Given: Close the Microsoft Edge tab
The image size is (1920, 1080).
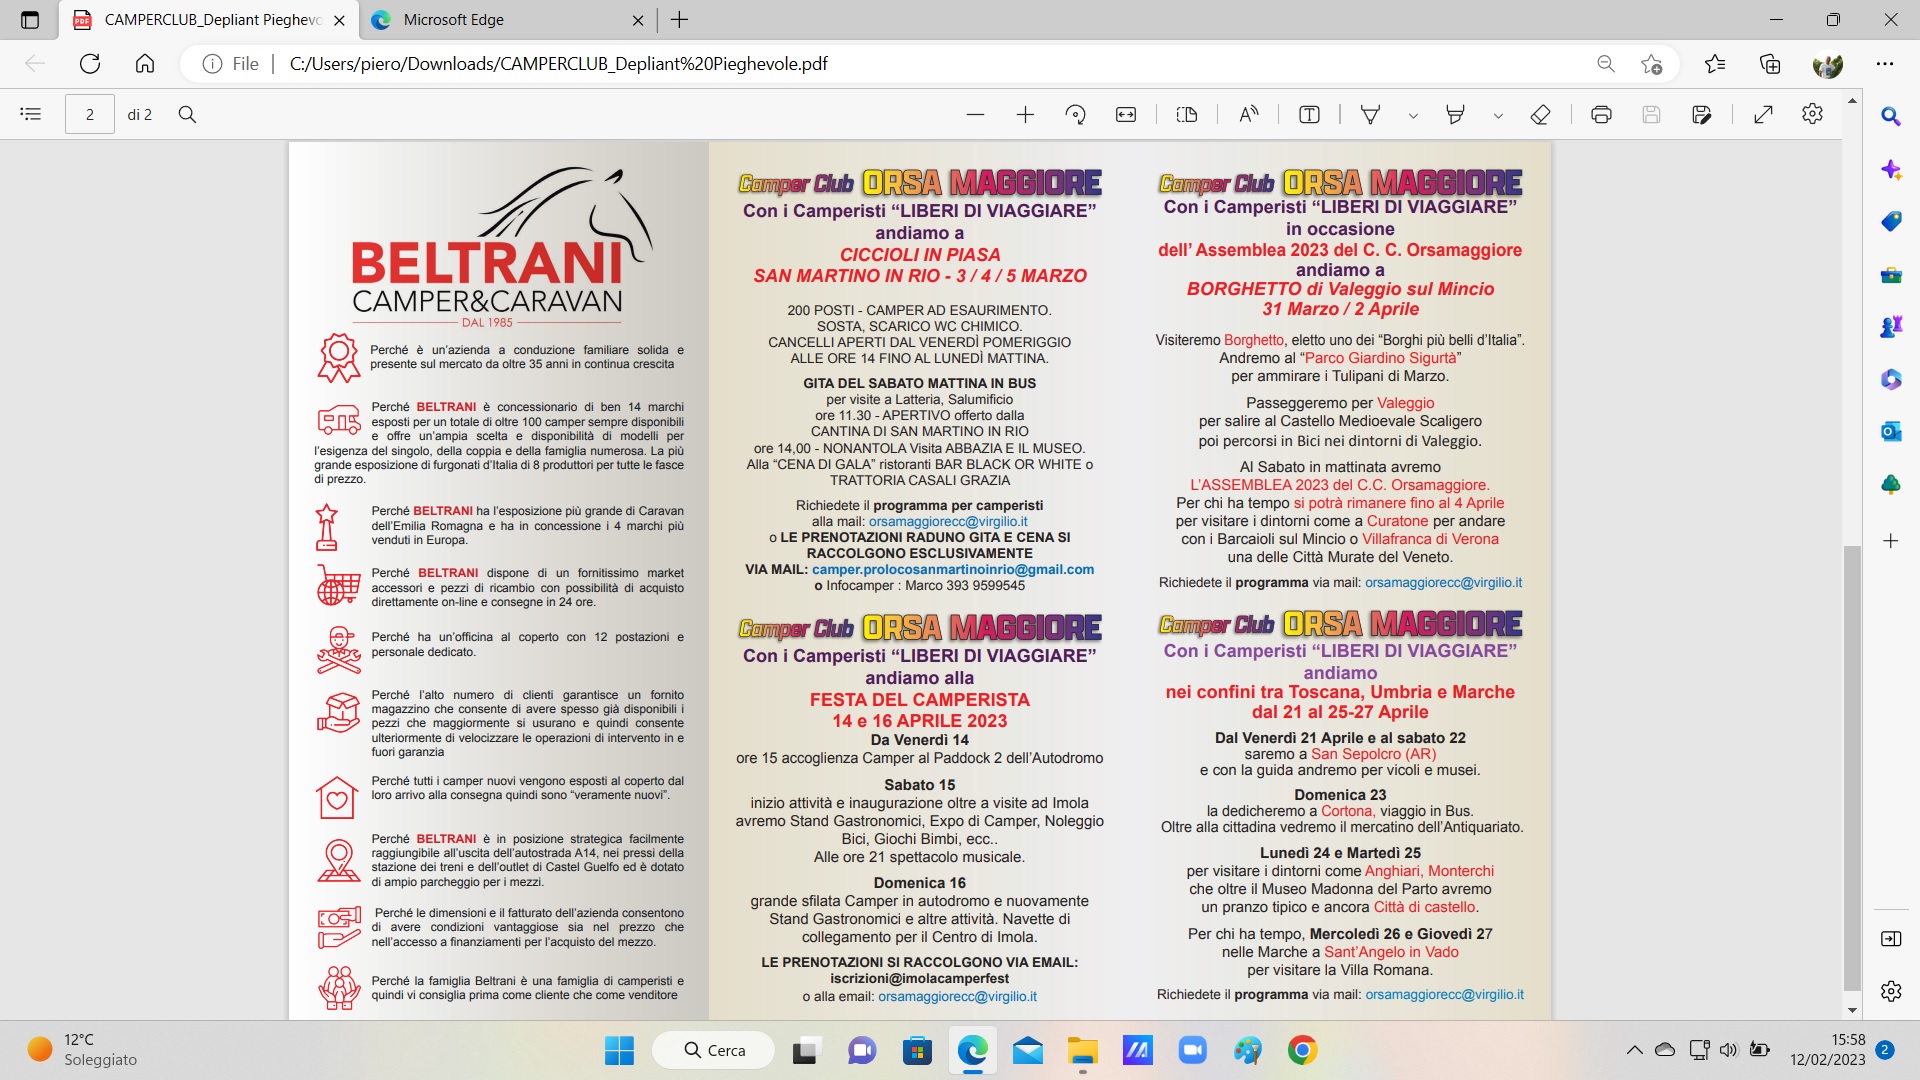Looking at the screenshot, I should click(x=639, y=20).
